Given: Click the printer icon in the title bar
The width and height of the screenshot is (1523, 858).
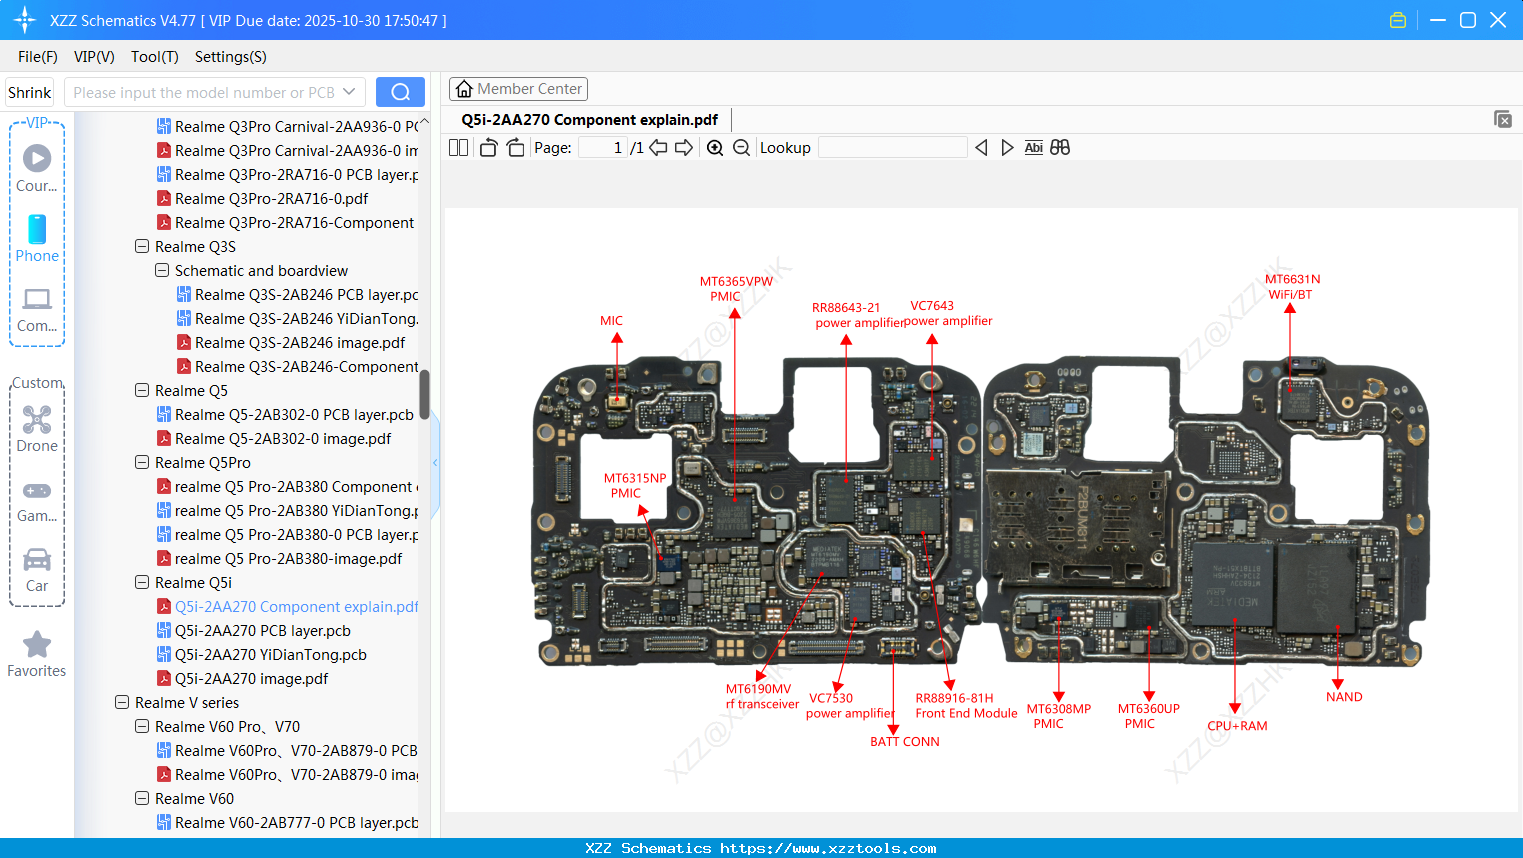Looking at the screenshot, I should [1397, 19].
